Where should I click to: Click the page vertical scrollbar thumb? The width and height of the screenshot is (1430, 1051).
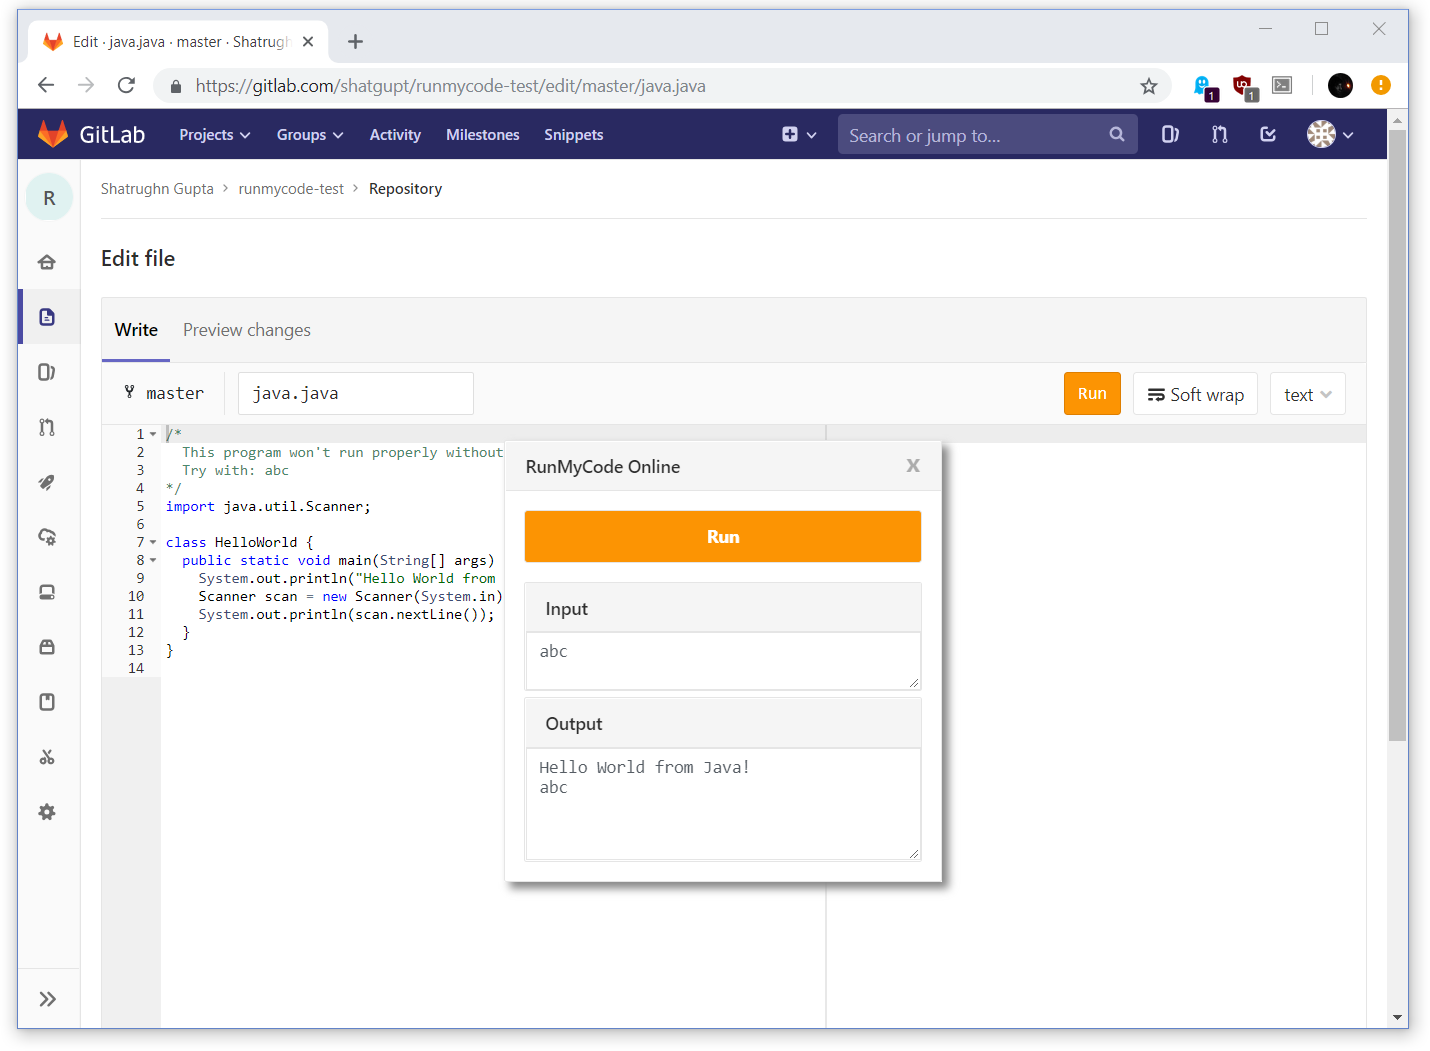[x=1397, y=435]
